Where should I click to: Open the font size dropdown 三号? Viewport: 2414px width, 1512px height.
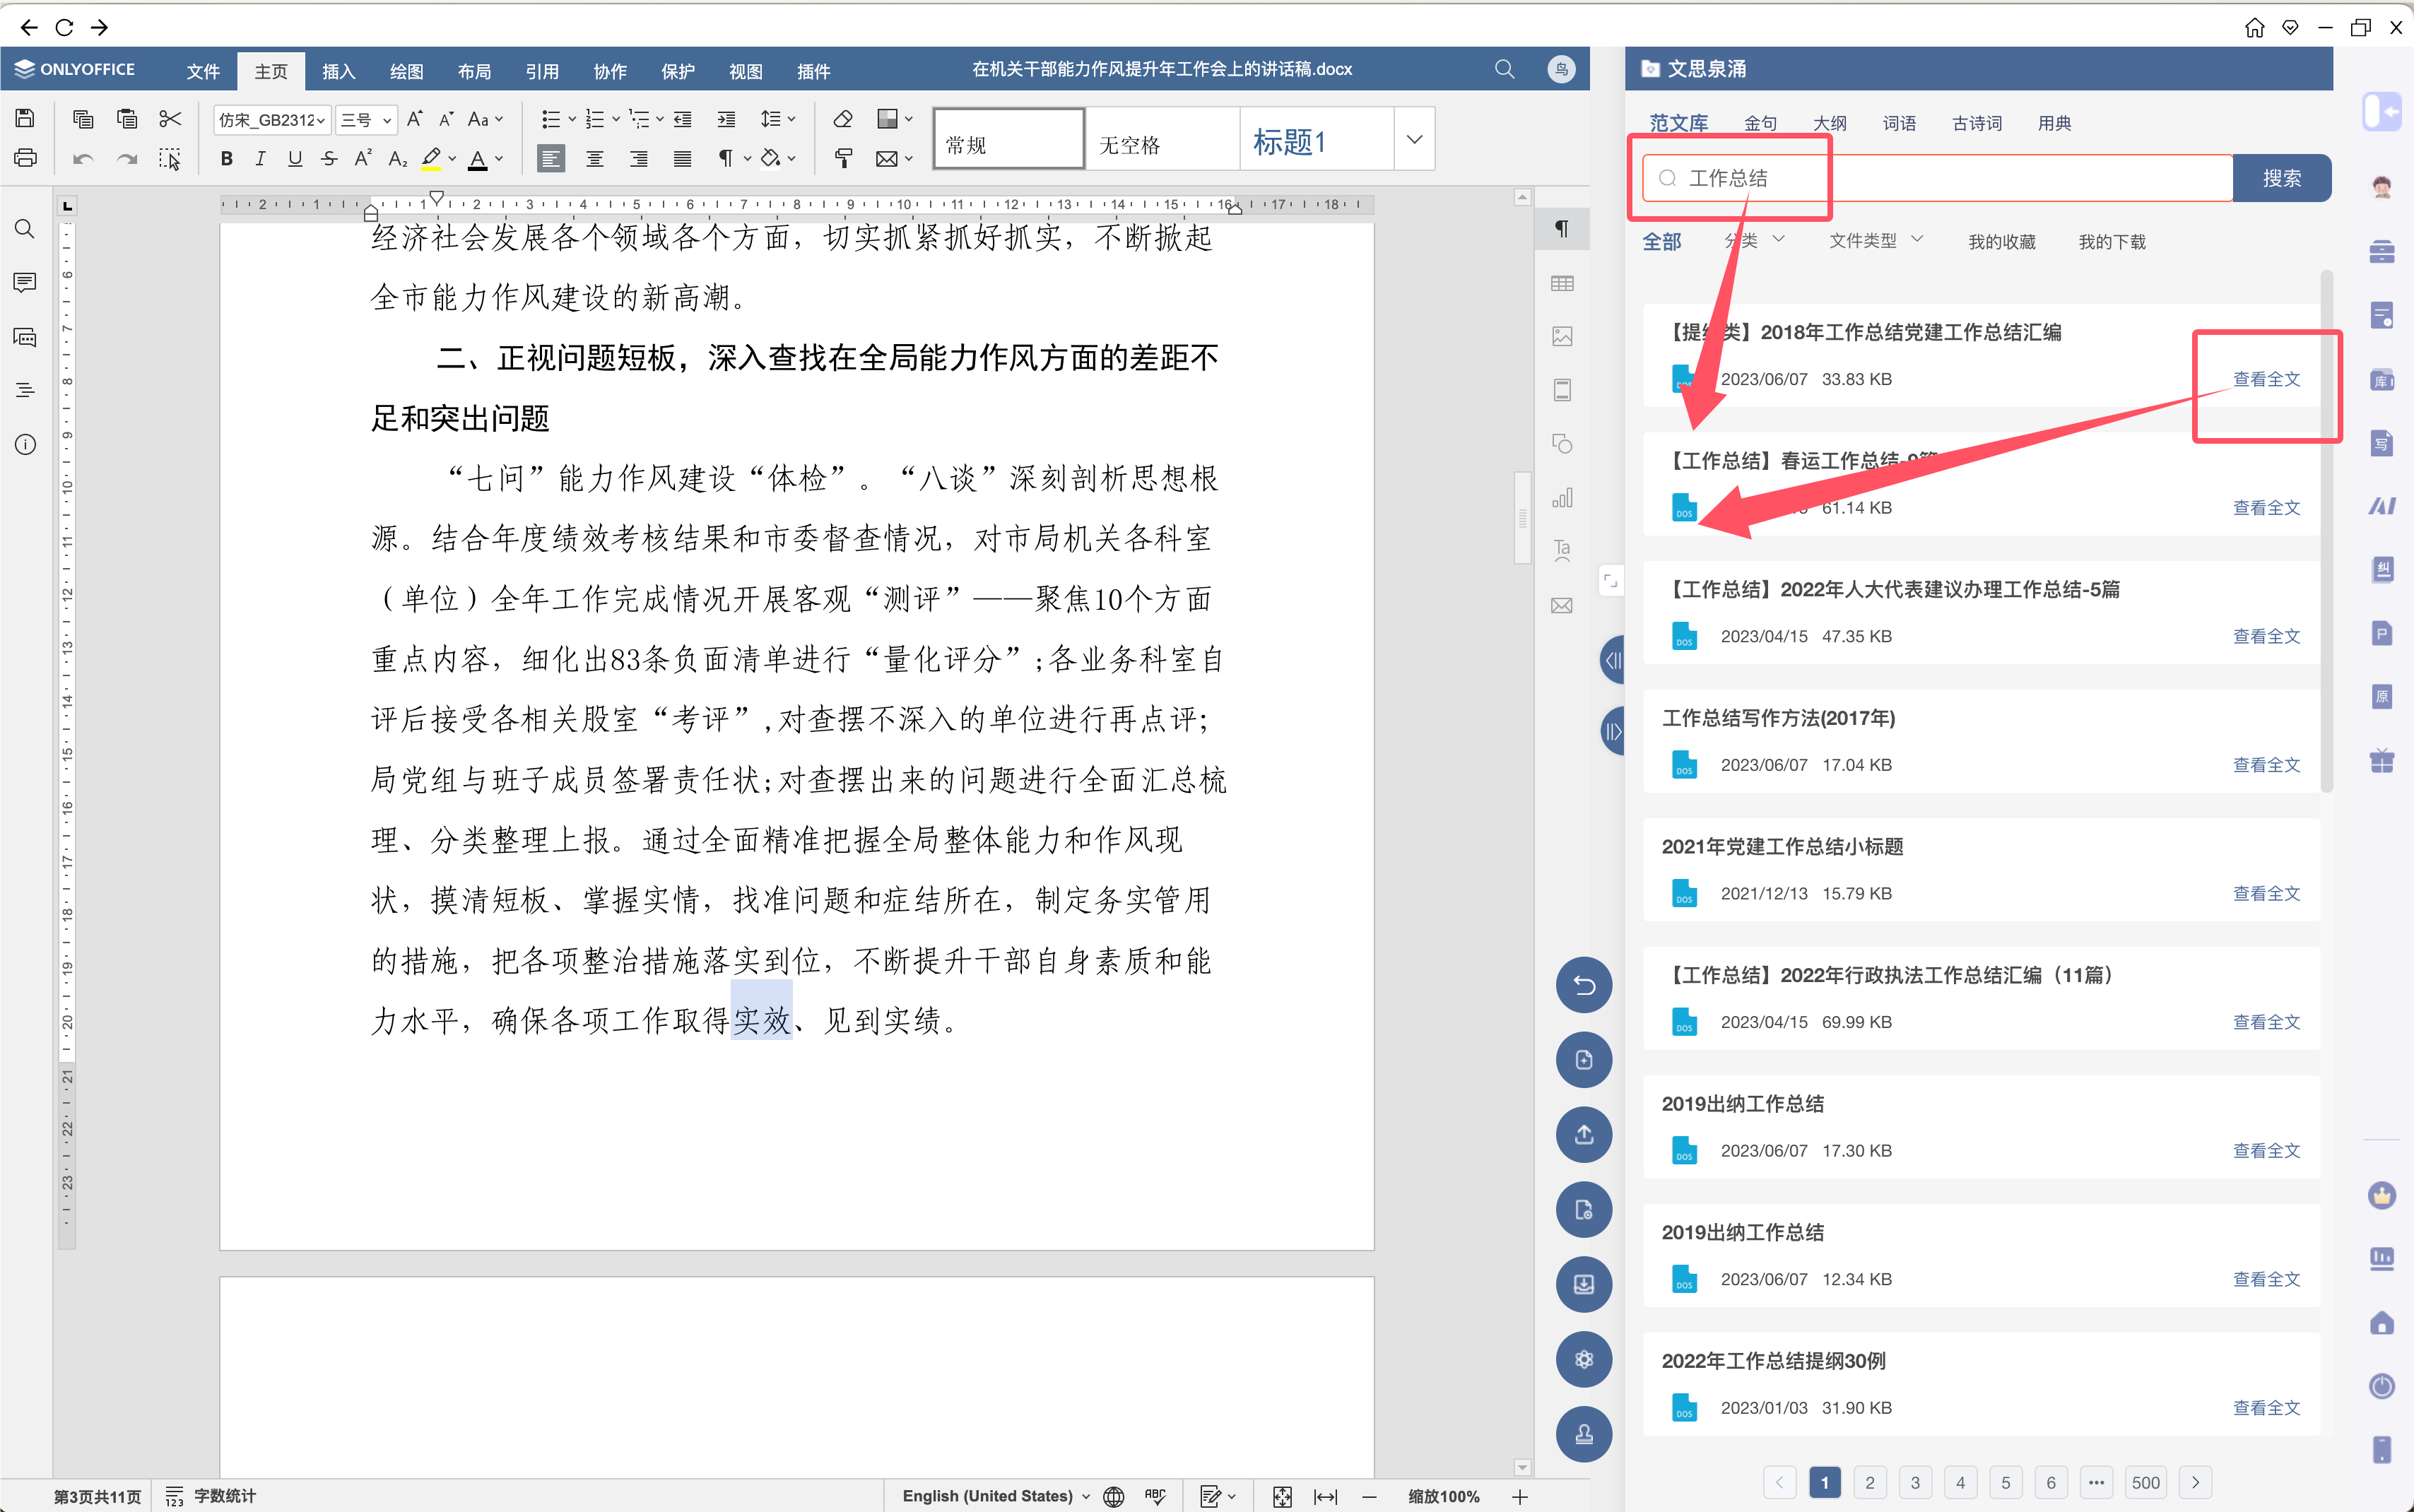[366, 120]
